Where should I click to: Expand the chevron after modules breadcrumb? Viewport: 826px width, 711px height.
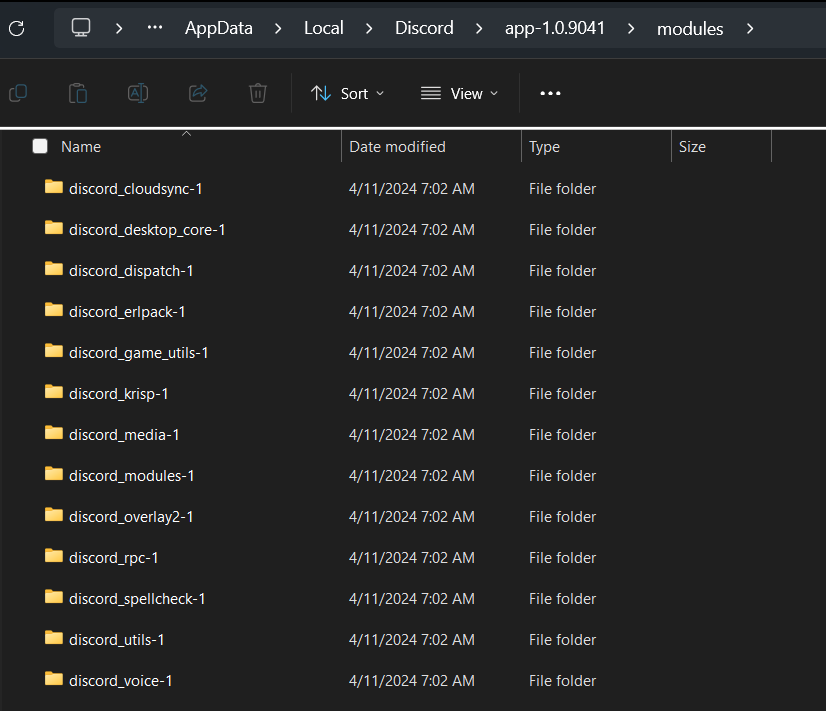[x=750, y=28]
